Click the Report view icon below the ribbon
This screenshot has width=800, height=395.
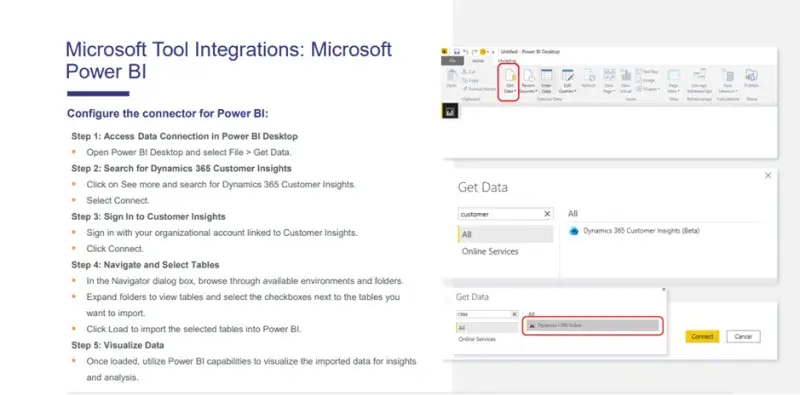[x=450, y=111]
